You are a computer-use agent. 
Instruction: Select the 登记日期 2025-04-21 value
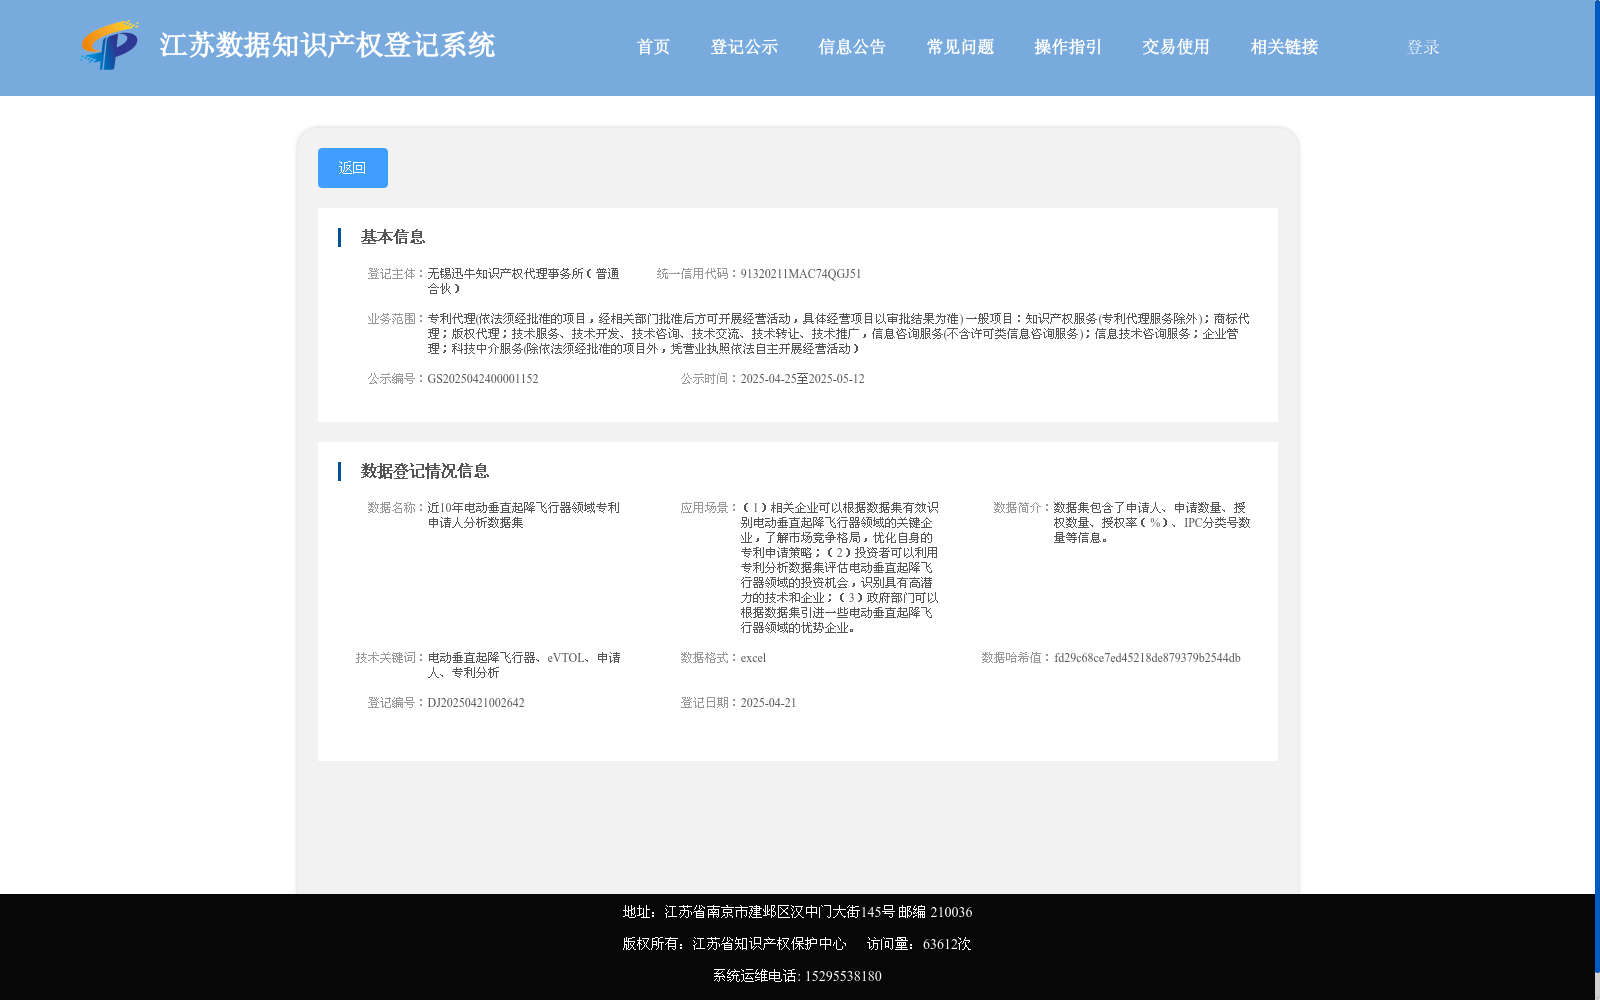(767, 702)
